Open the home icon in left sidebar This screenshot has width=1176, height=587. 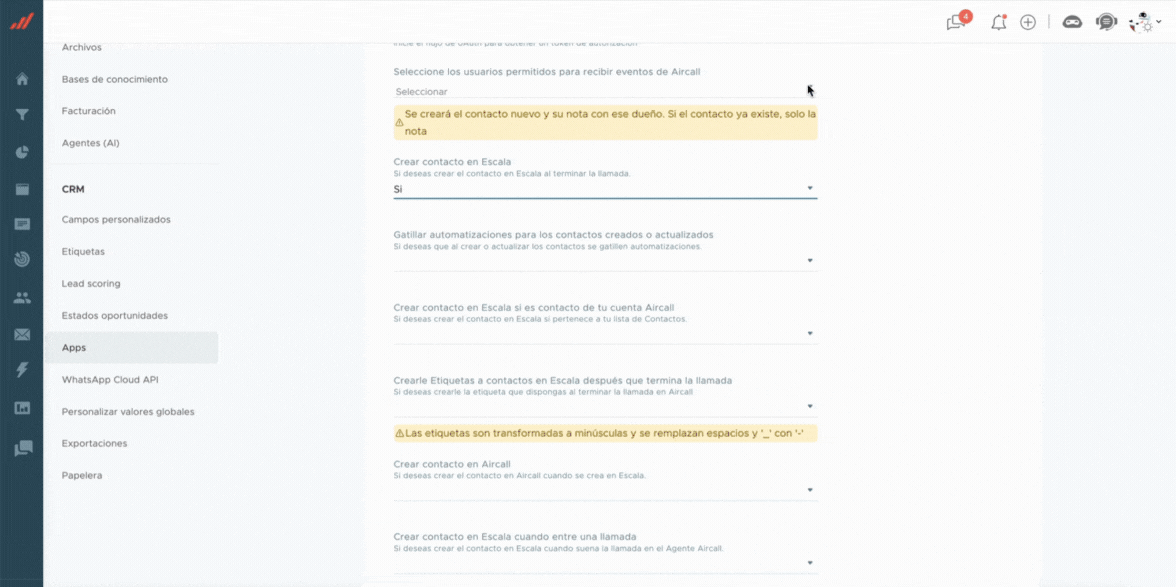[x=22, y=79]
